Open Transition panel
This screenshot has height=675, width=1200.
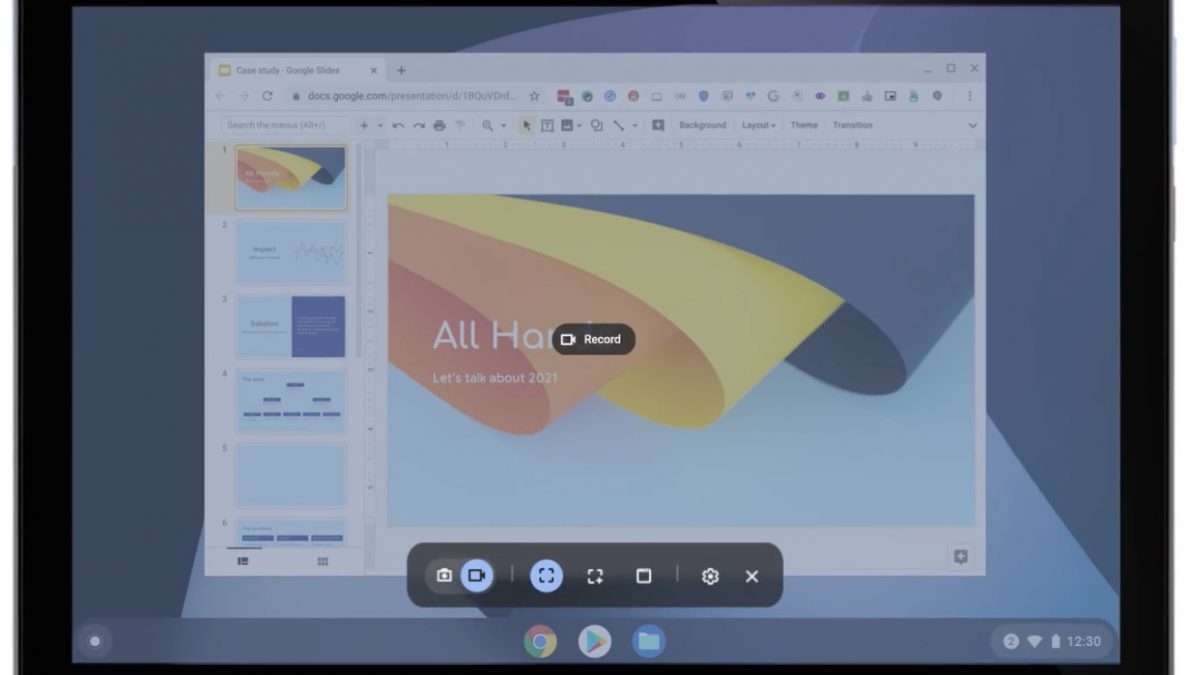(x=852, y=125)
